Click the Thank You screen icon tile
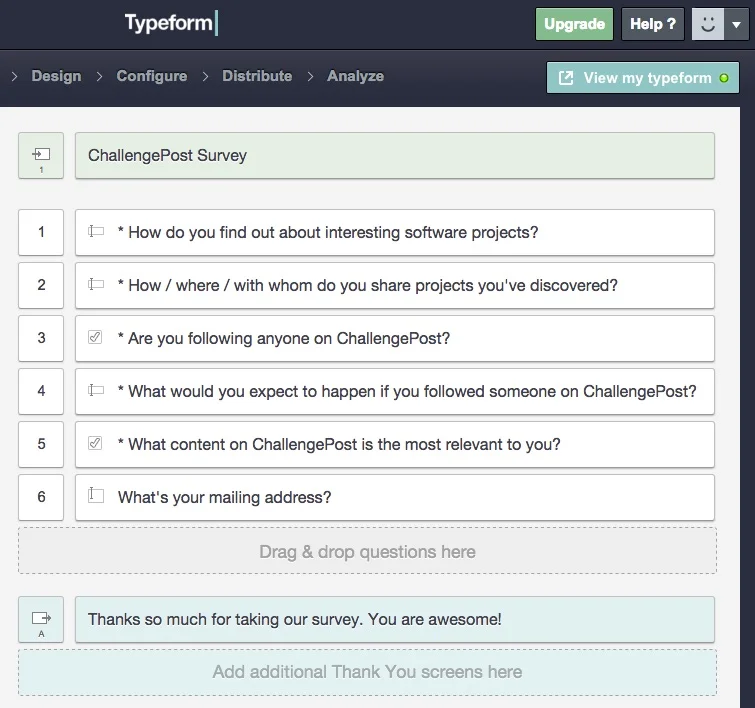Screen dimensions: 755x708 (41, 619)
